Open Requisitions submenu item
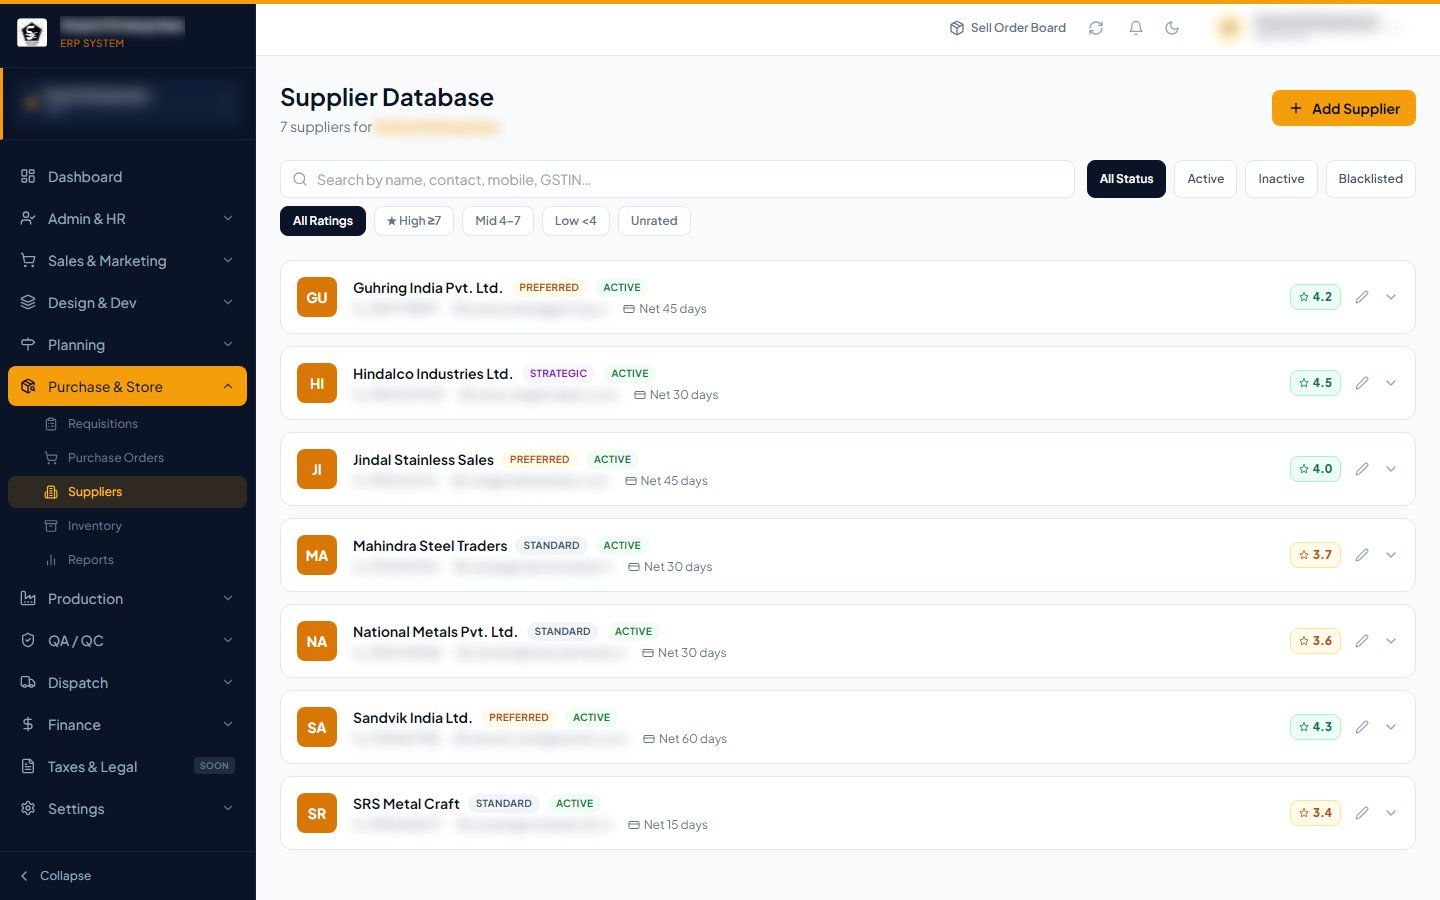Image resolution: width=1440 pixels, height=900 pixels. point(127,424)
